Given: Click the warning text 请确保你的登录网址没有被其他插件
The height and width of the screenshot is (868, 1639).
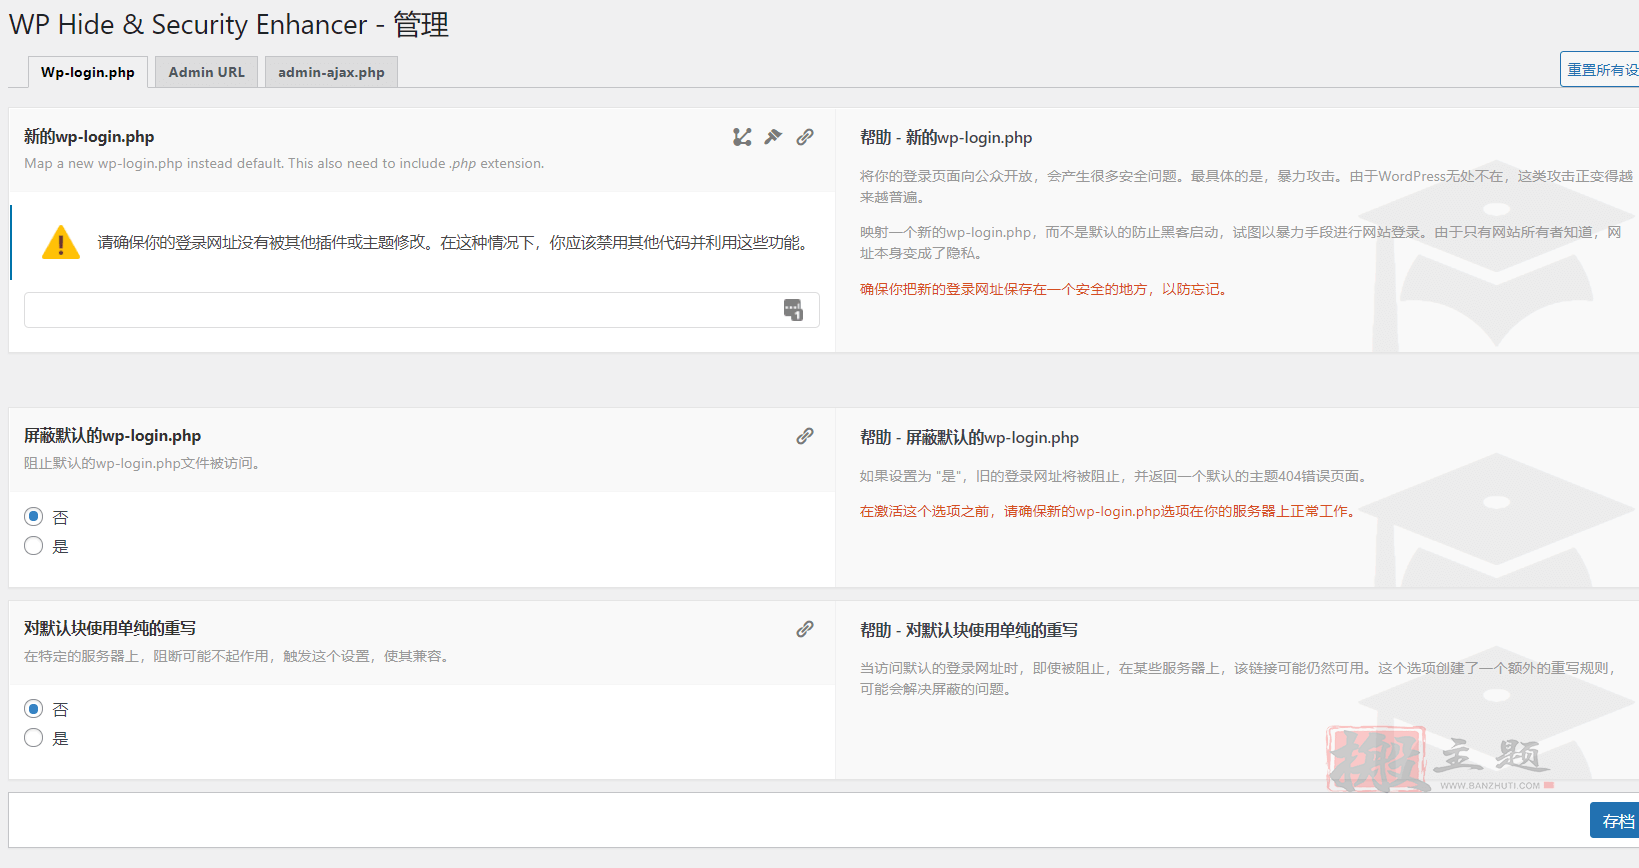Looking at the screenshot, I should [453, 242].
